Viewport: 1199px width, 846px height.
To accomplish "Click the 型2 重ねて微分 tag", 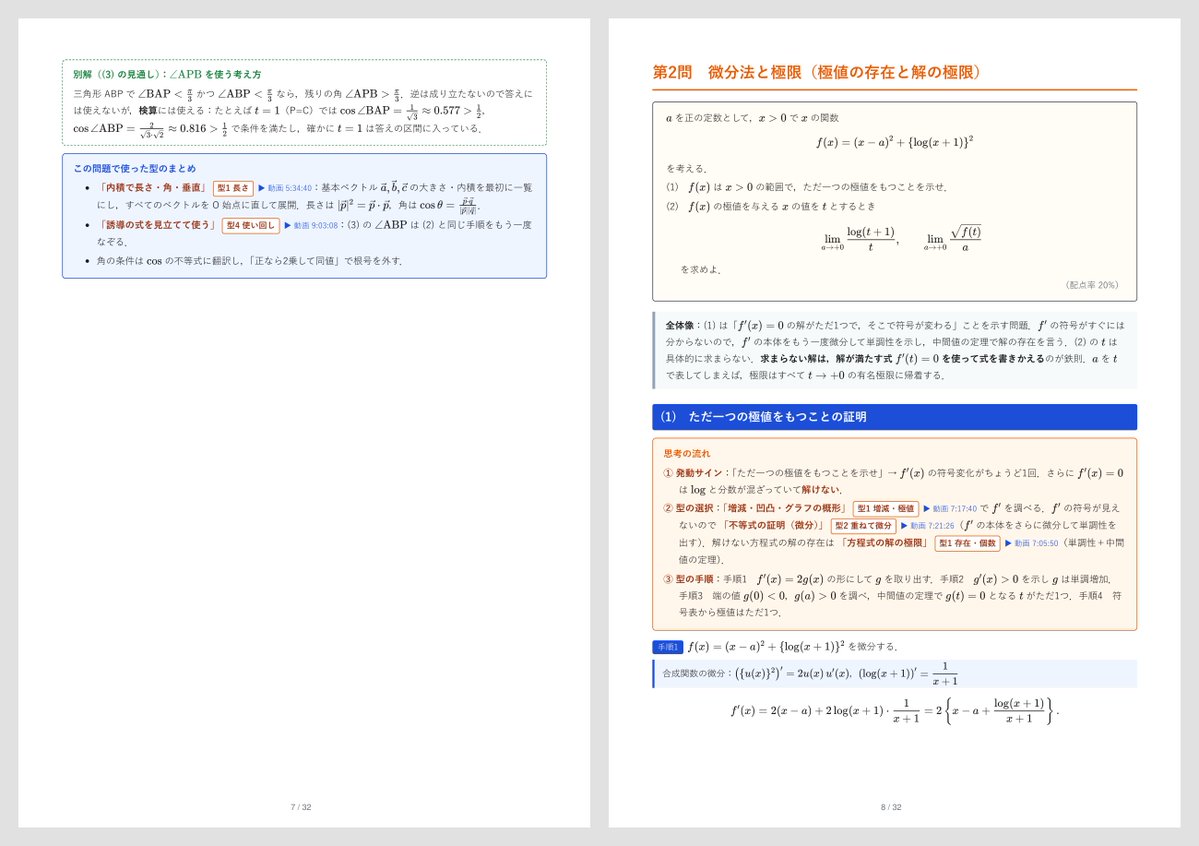I will [863, 526].
